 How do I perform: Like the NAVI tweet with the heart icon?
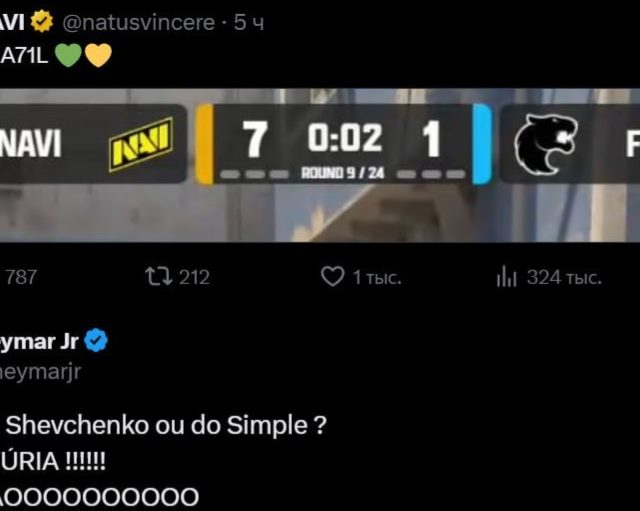[332, 277]
